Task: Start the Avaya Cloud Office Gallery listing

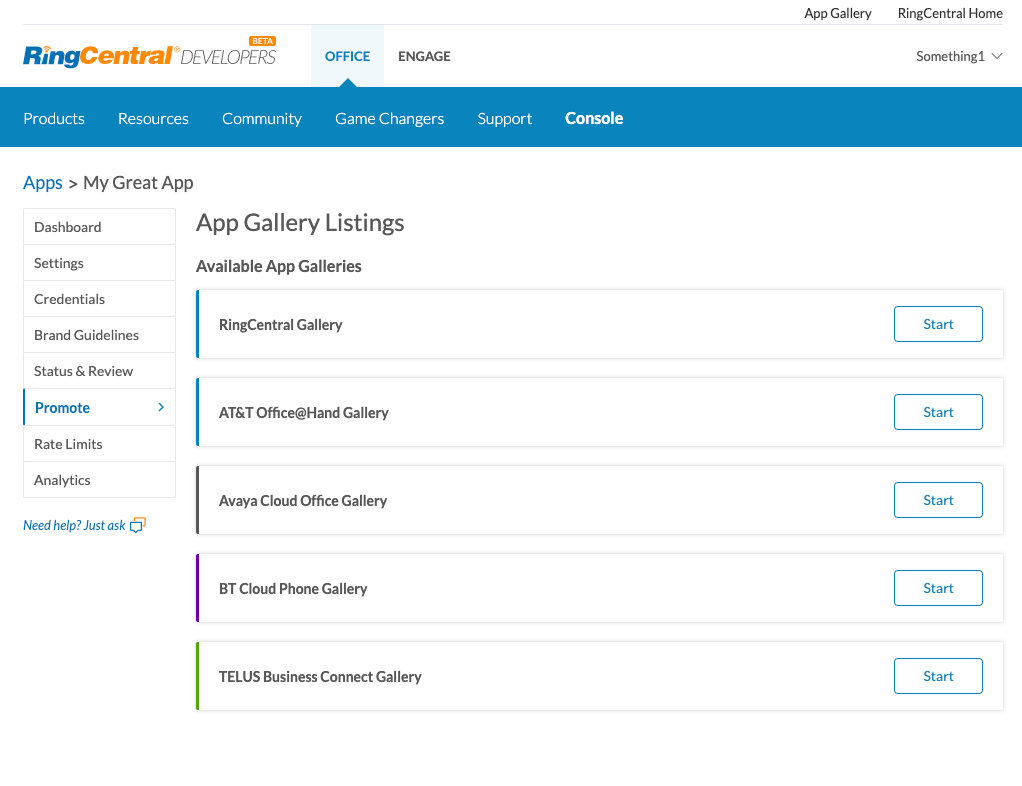Action: 938,500
